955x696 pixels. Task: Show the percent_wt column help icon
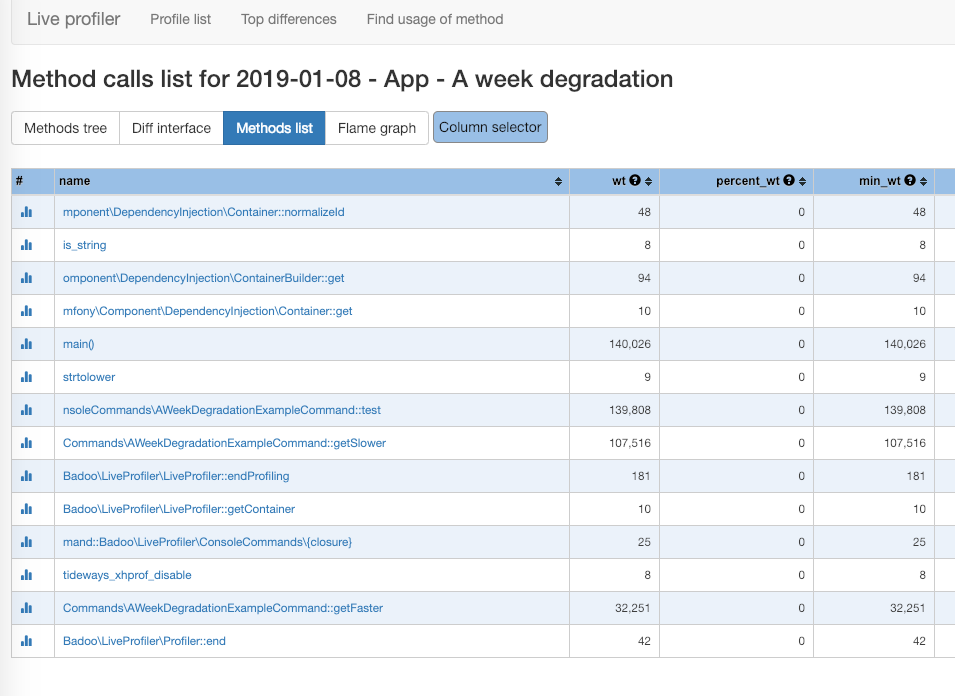pos(789,181)
